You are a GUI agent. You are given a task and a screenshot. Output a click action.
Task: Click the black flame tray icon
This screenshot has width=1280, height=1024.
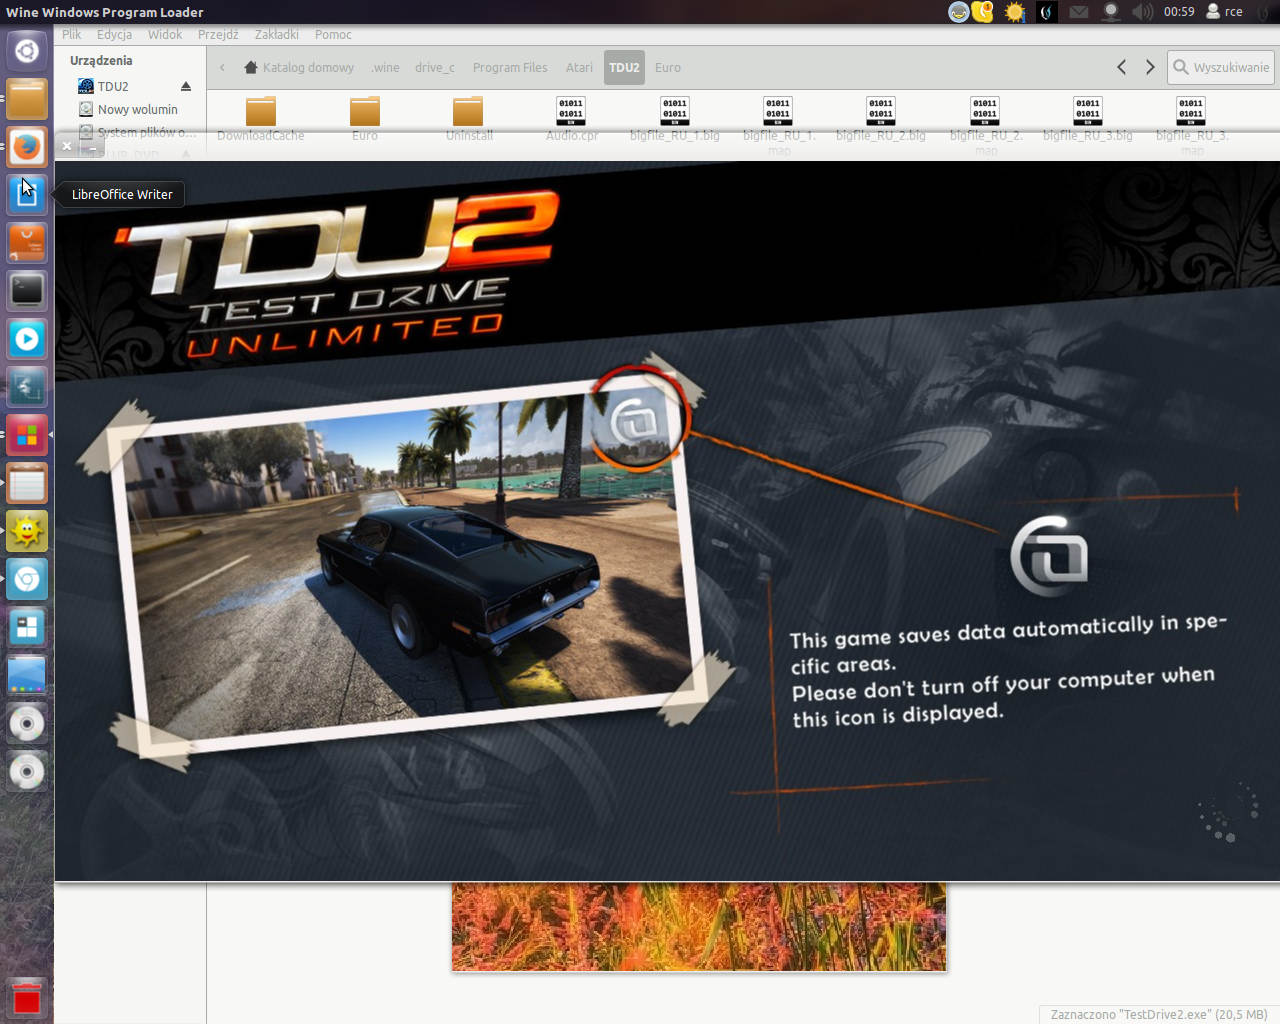point(1046,12)
